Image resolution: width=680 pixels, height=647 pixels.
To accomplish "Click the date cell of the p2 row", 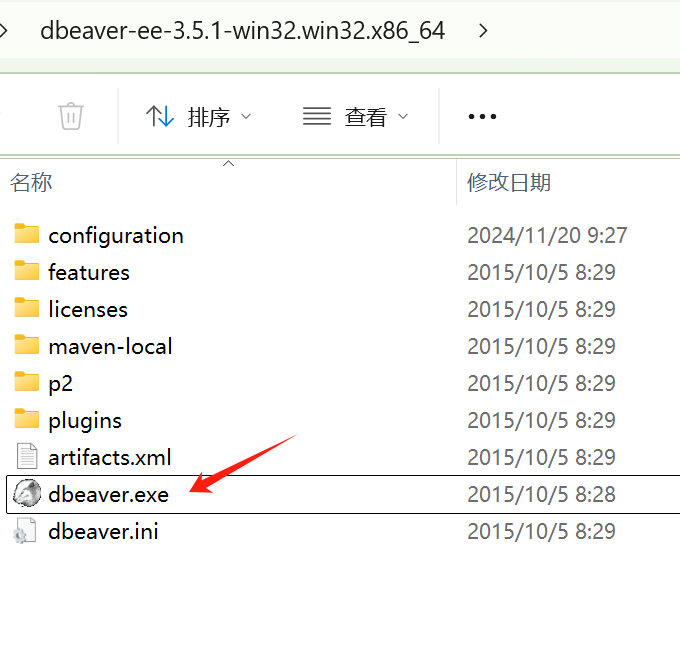I will point(541,383).
